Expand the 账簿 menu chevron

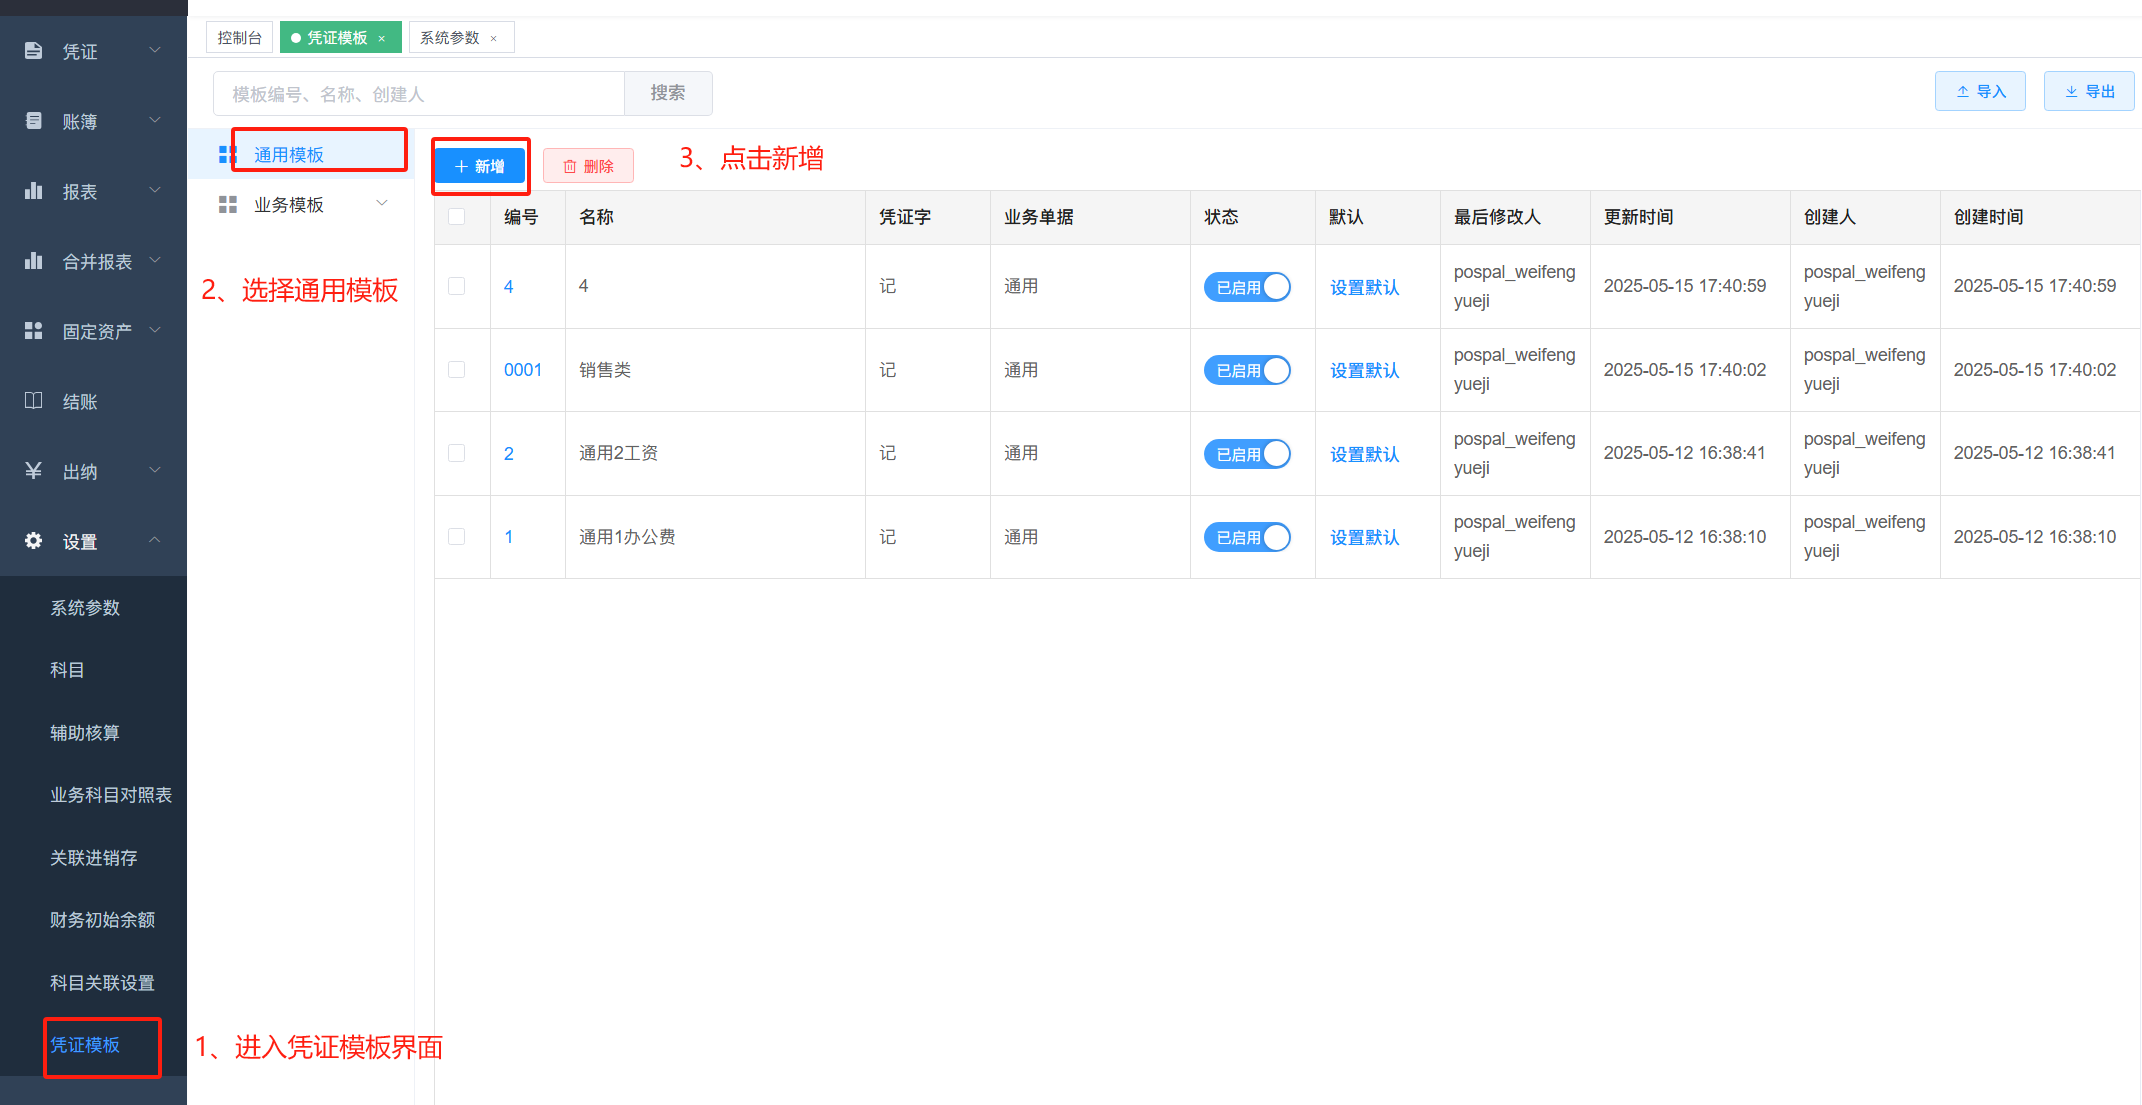pyautogui.click(x=155, y=119)
